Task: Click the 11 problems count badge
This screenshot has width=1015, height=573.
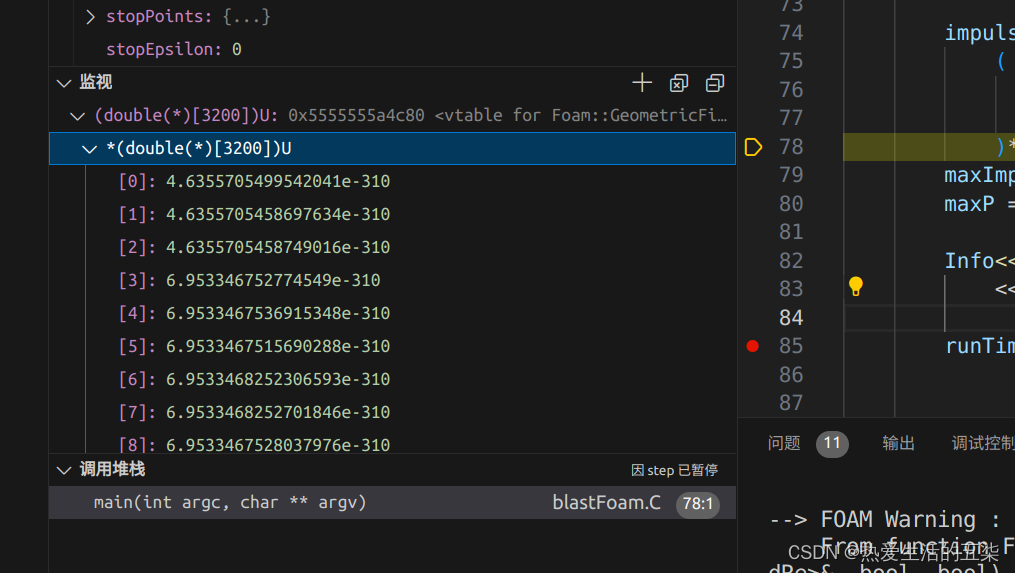Action: [832, 444]
